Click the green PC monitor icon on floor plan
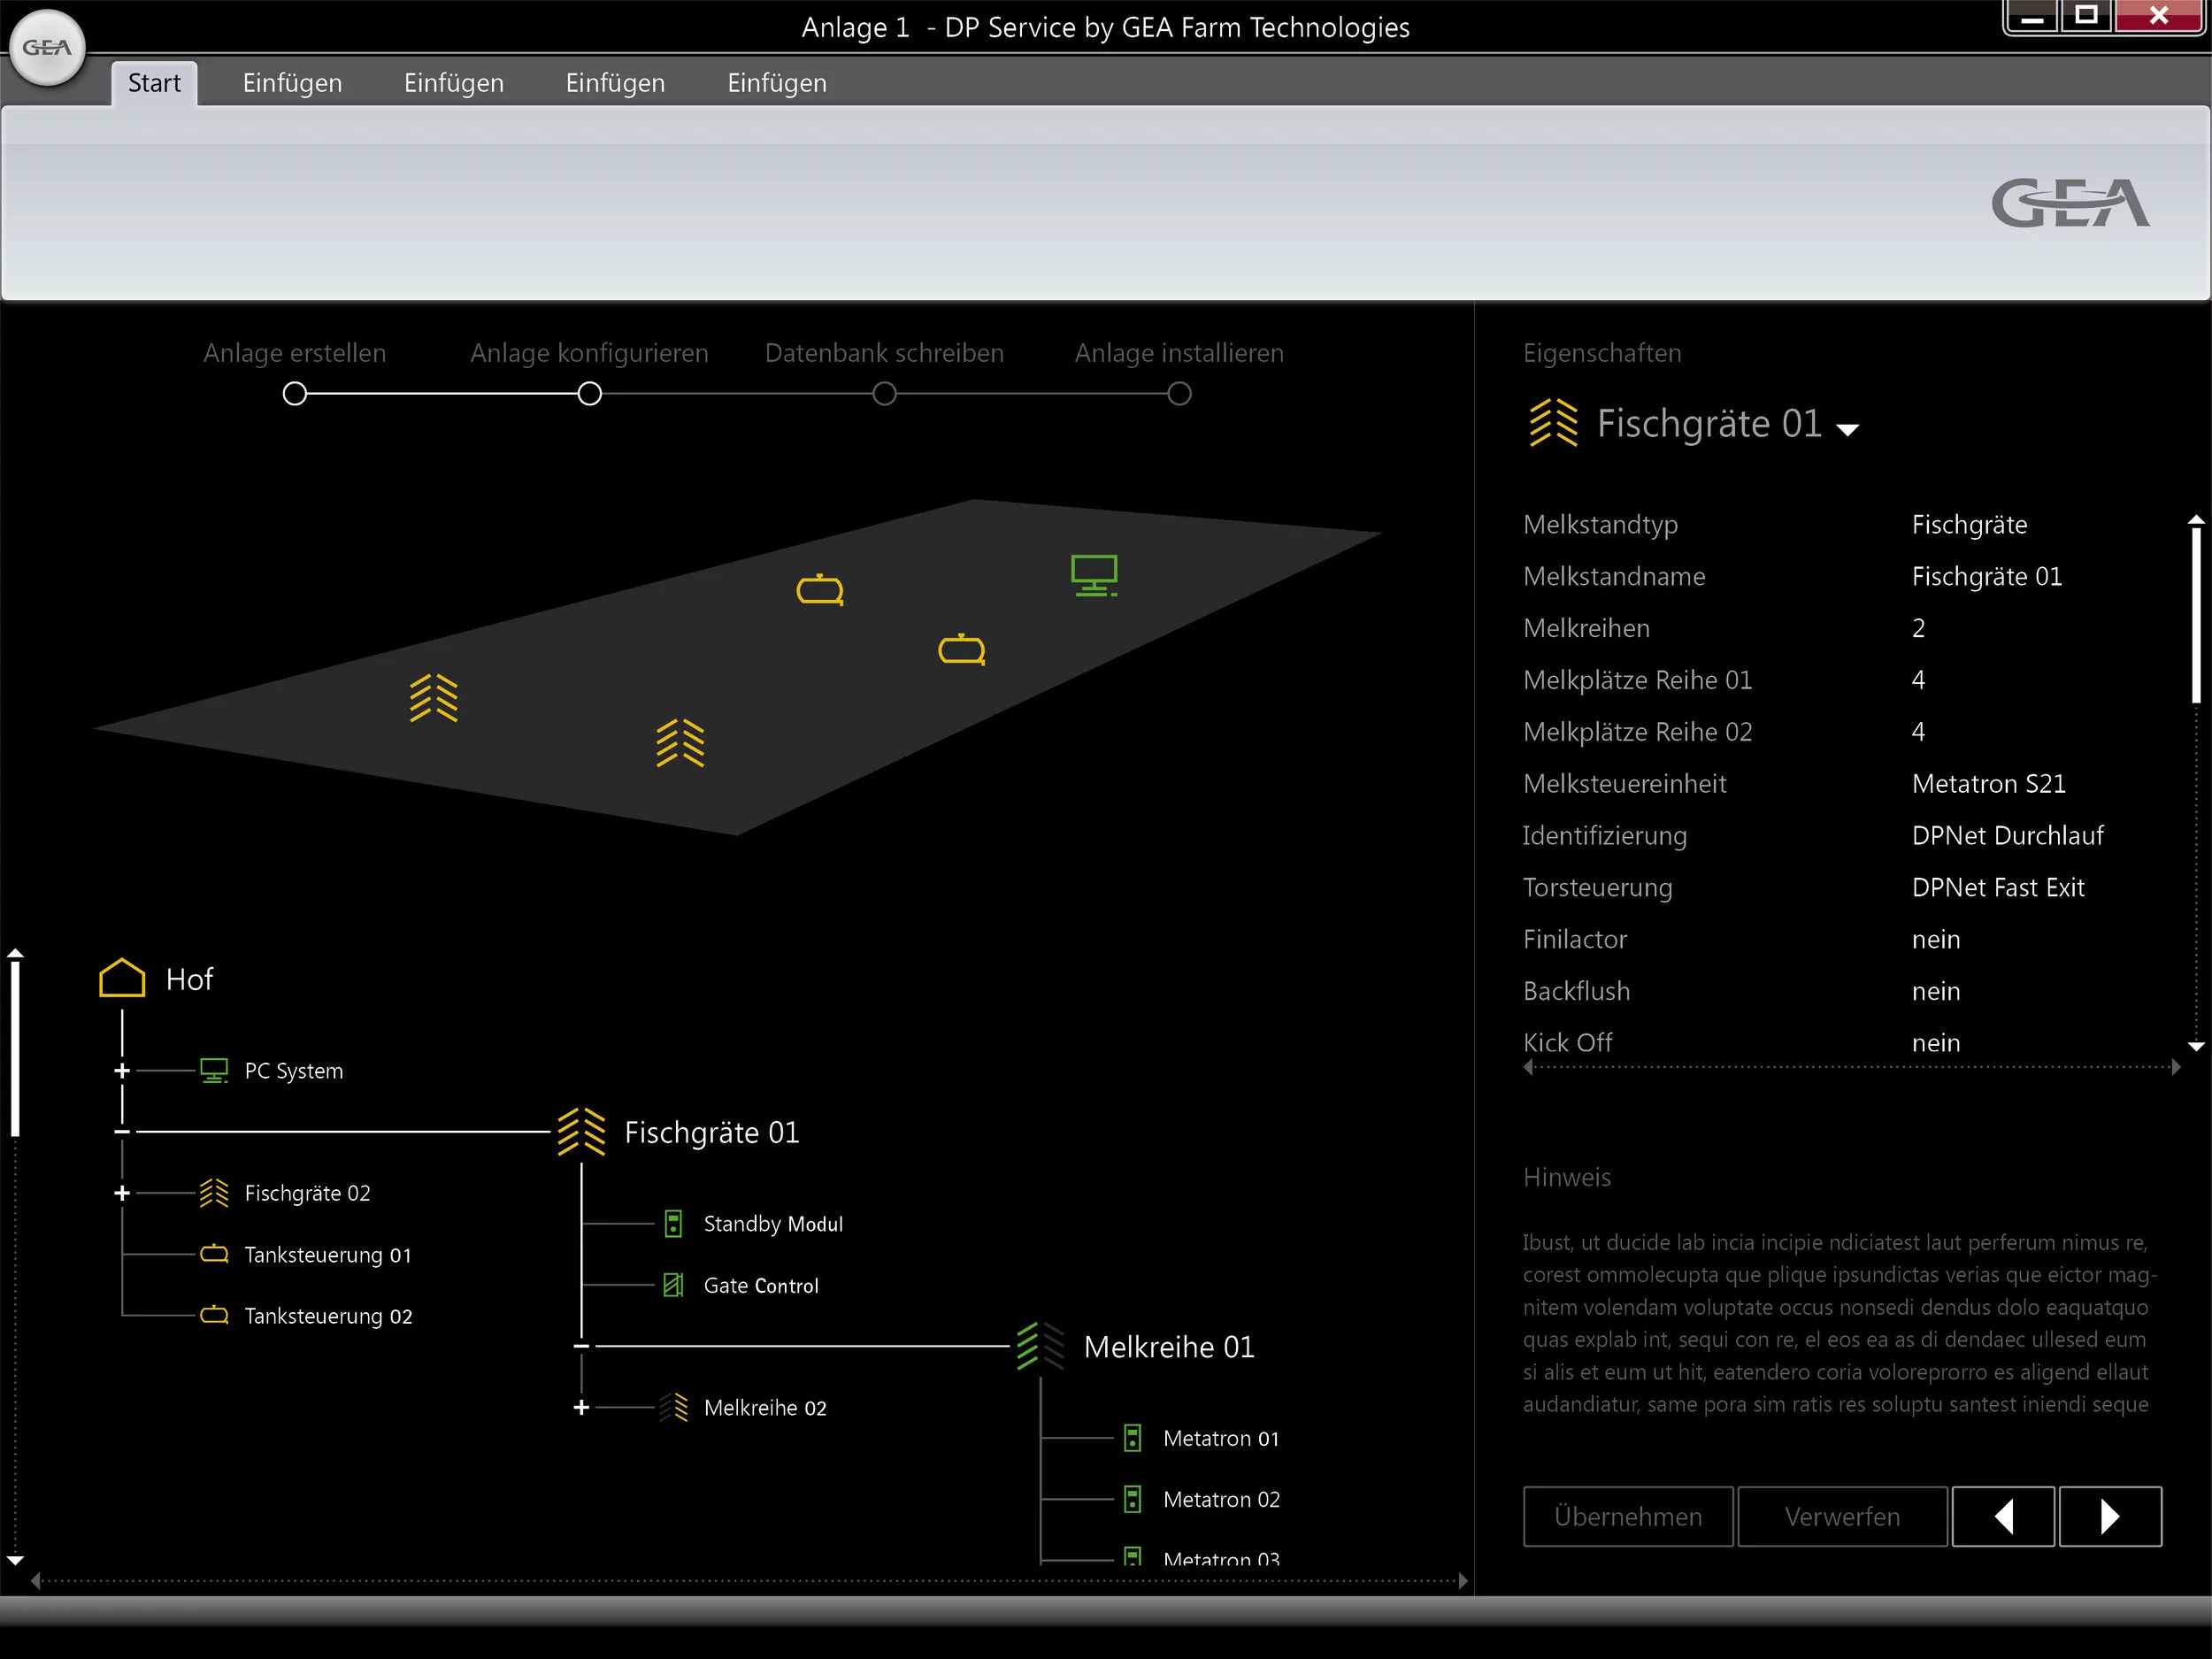The height and width of the screenshot is (1659, 2212). click(x=1093, y=575)
